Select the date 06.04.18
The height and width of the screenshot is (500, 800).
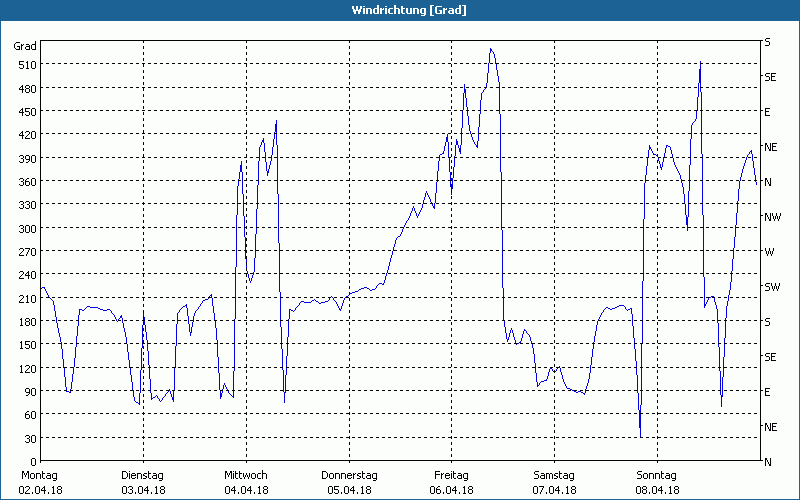(x=452, y=490)
